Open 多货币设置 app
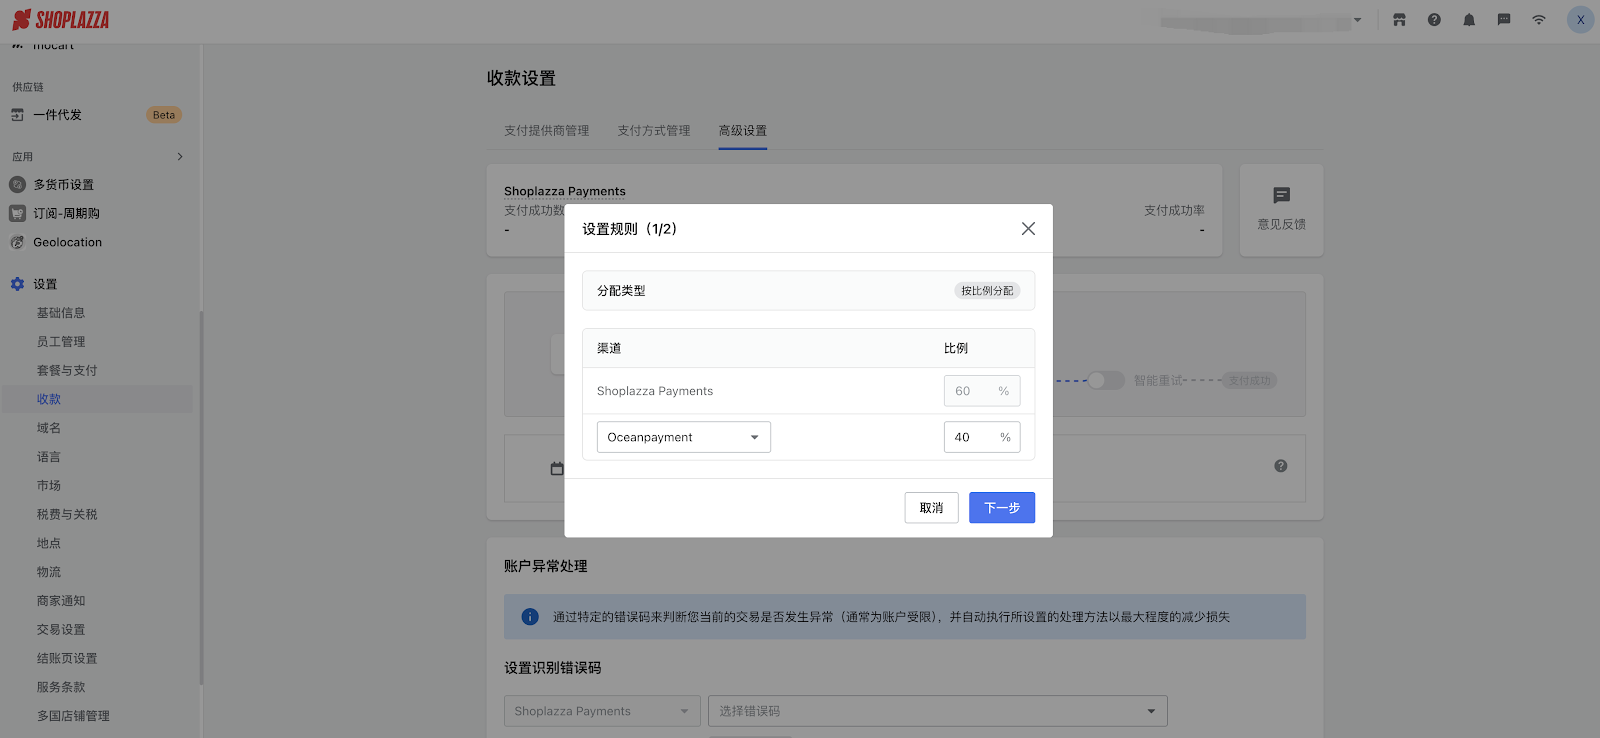This screenshot has height=738, width=1600. click(x=63, y=185)
